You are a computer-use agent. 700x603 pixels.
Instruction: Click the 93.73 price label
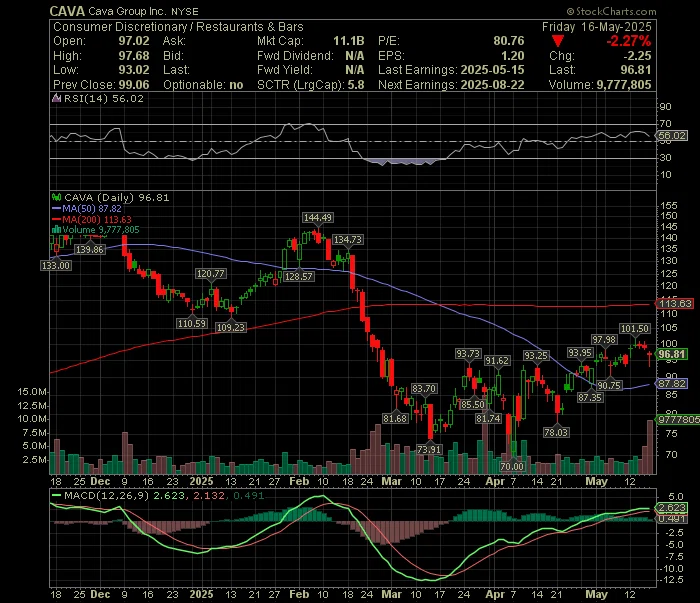tap(467, 354)
